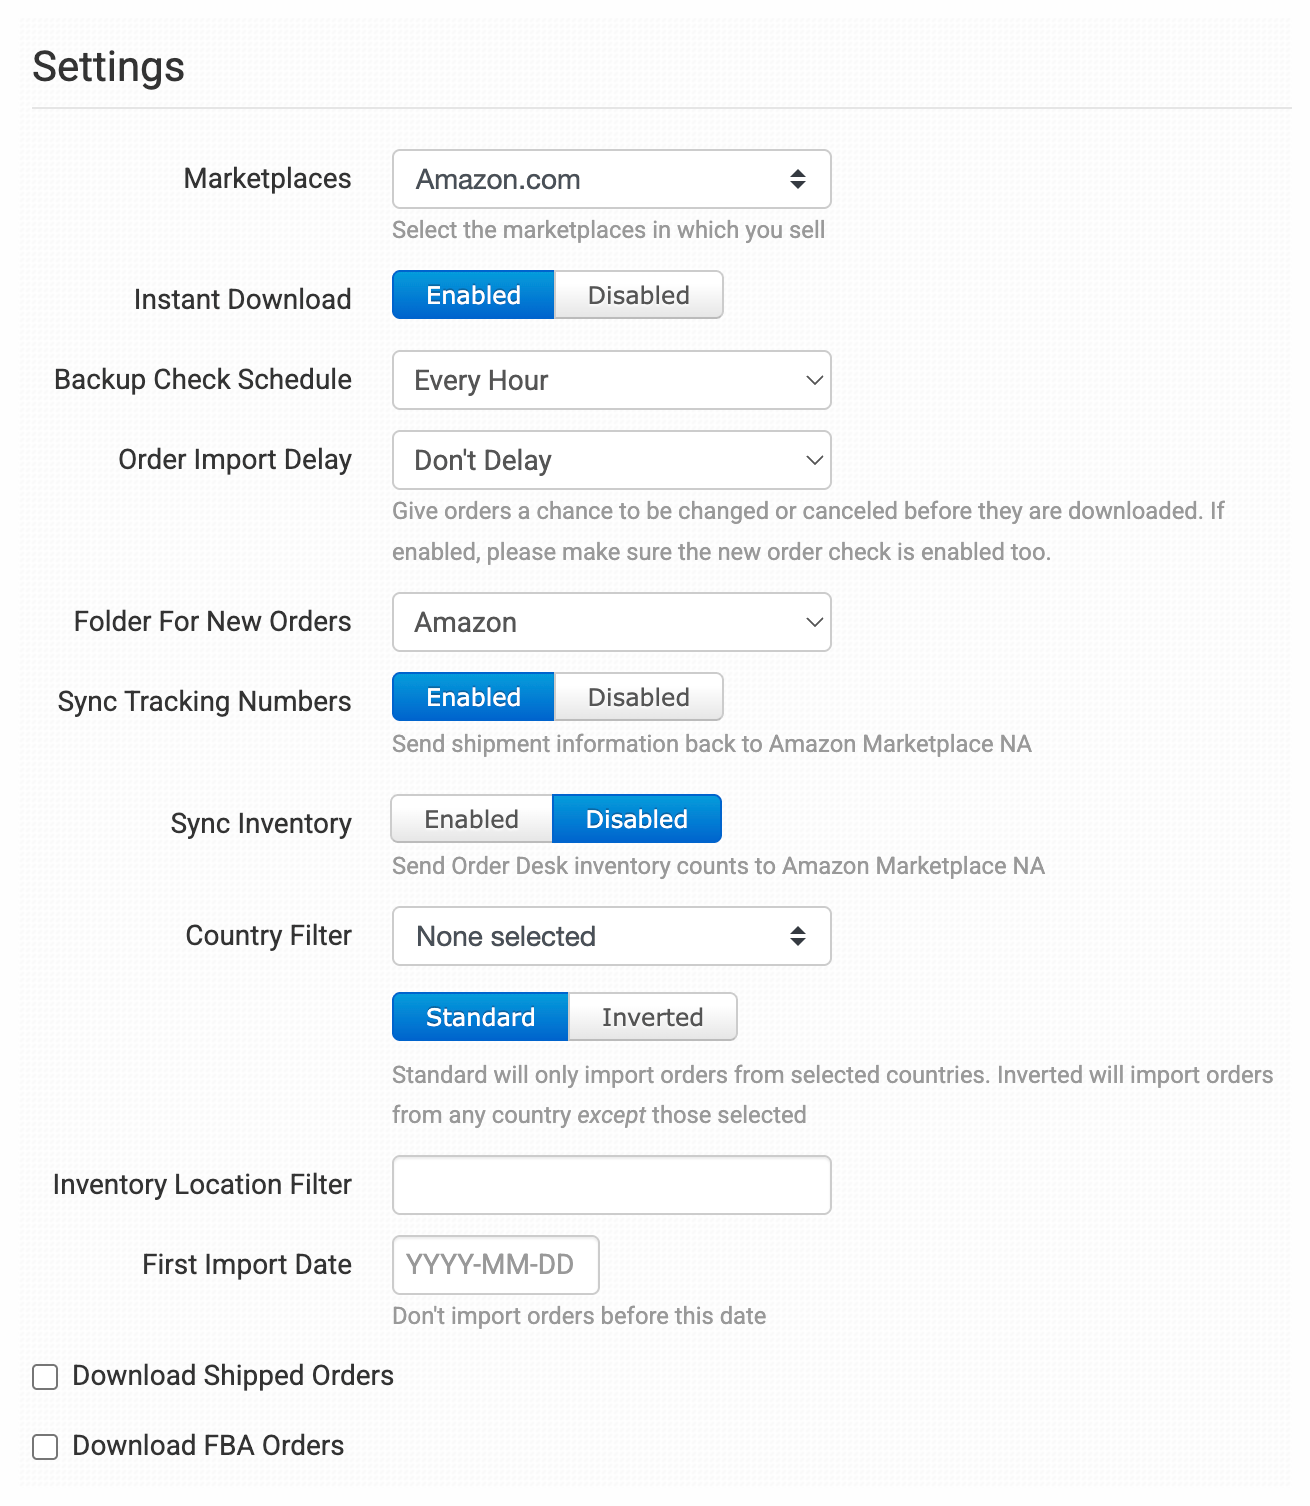Click the Inventory Location Filter text field
Image resolution: width=1310 pixels, height=1506 pixels.
click(611, 1185)
